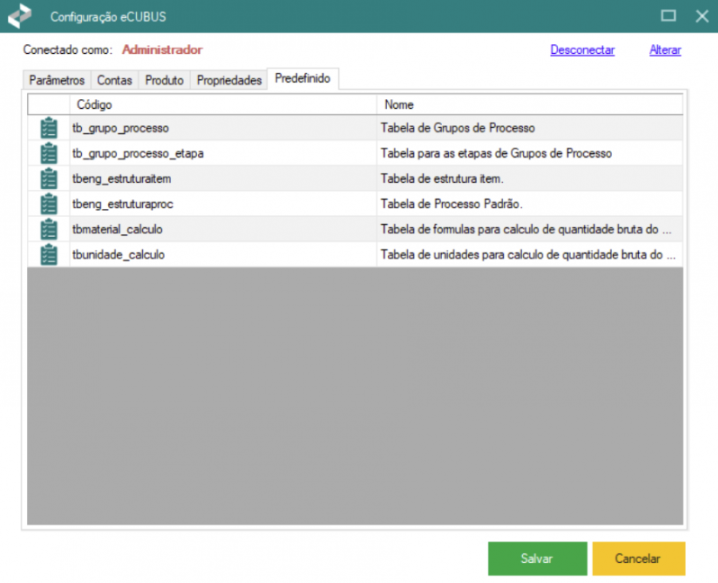Select the 'Tabela de Processo Padrão.' cell
Image resolution: width=718 pixels, height=583 pixels.
pos(529,204)
